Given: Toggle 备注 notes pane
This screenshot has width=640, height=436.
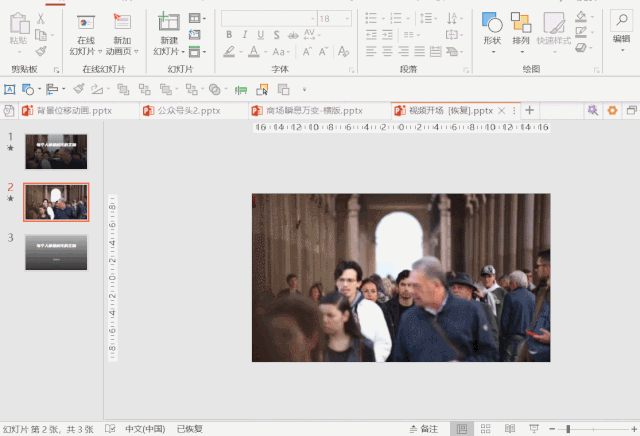Looking at the screenshot, I should (423, 429).
